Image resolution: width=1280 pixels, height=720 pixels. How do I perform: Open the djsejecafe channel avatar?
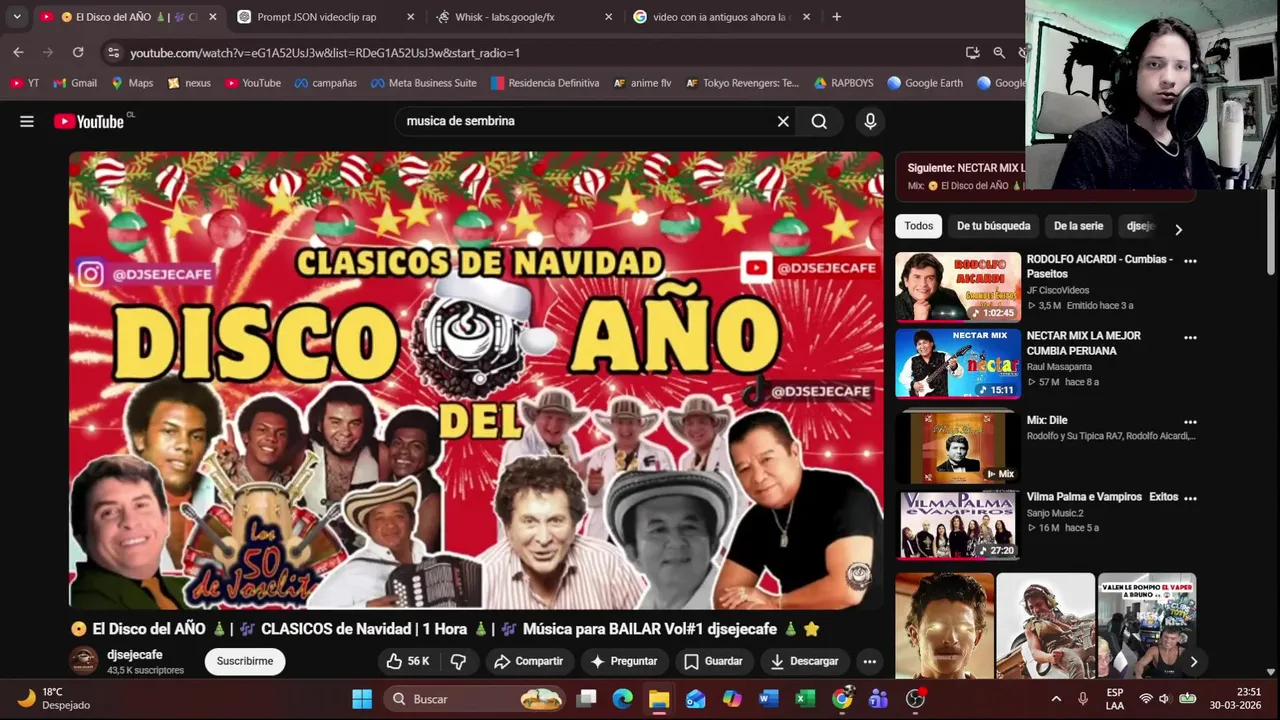(84, 661)
